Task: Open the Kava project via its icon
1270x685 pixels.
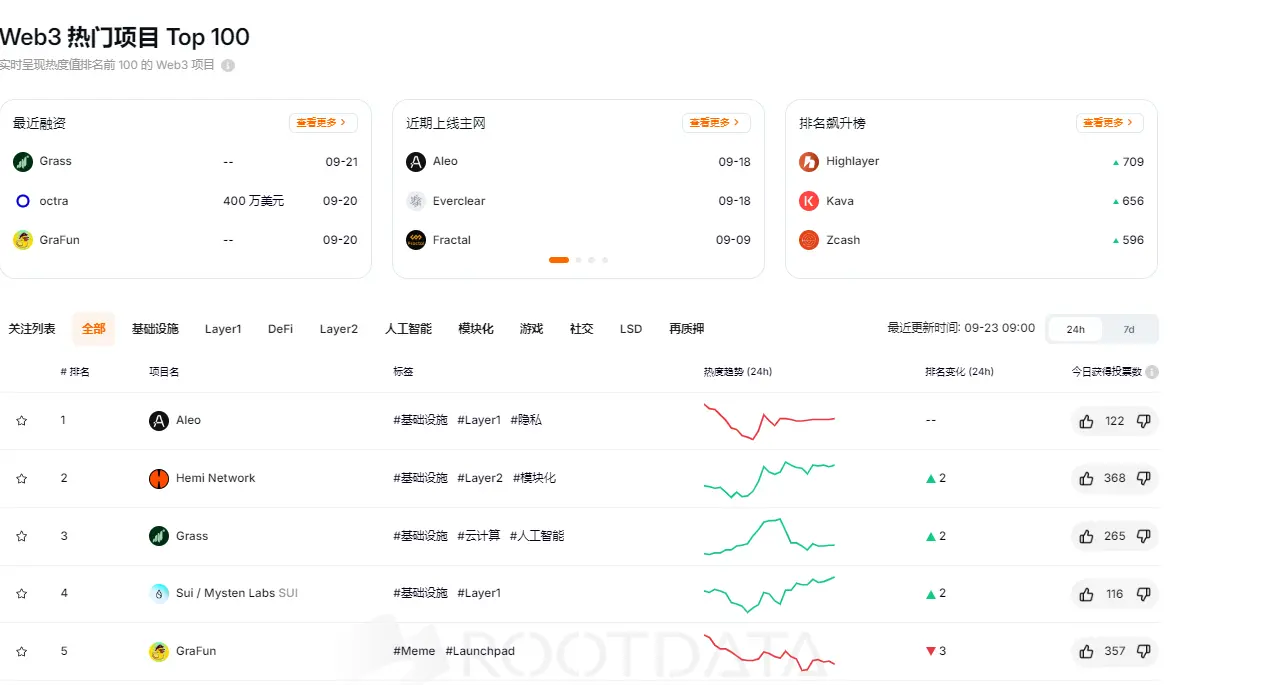Action: (808, 200)
